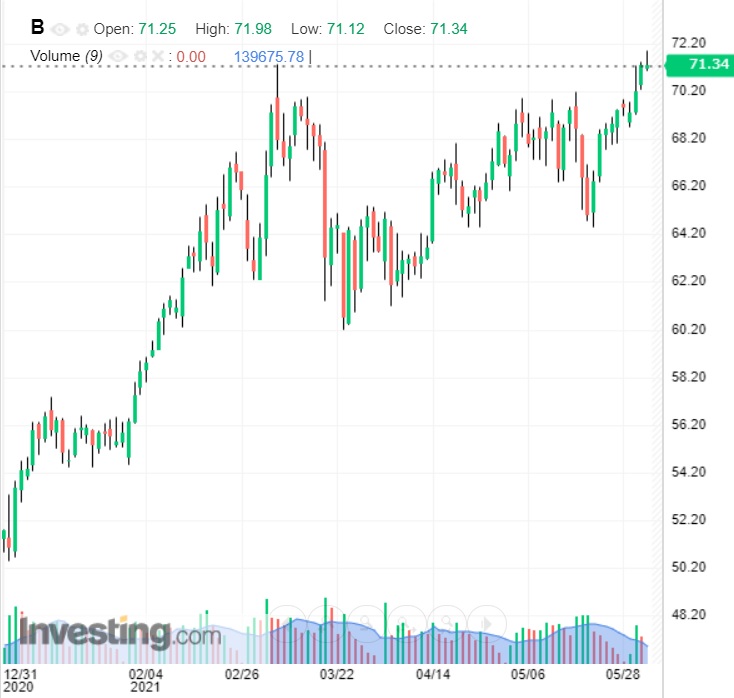Click the 68.20 price axis label

tap(689, 138)
